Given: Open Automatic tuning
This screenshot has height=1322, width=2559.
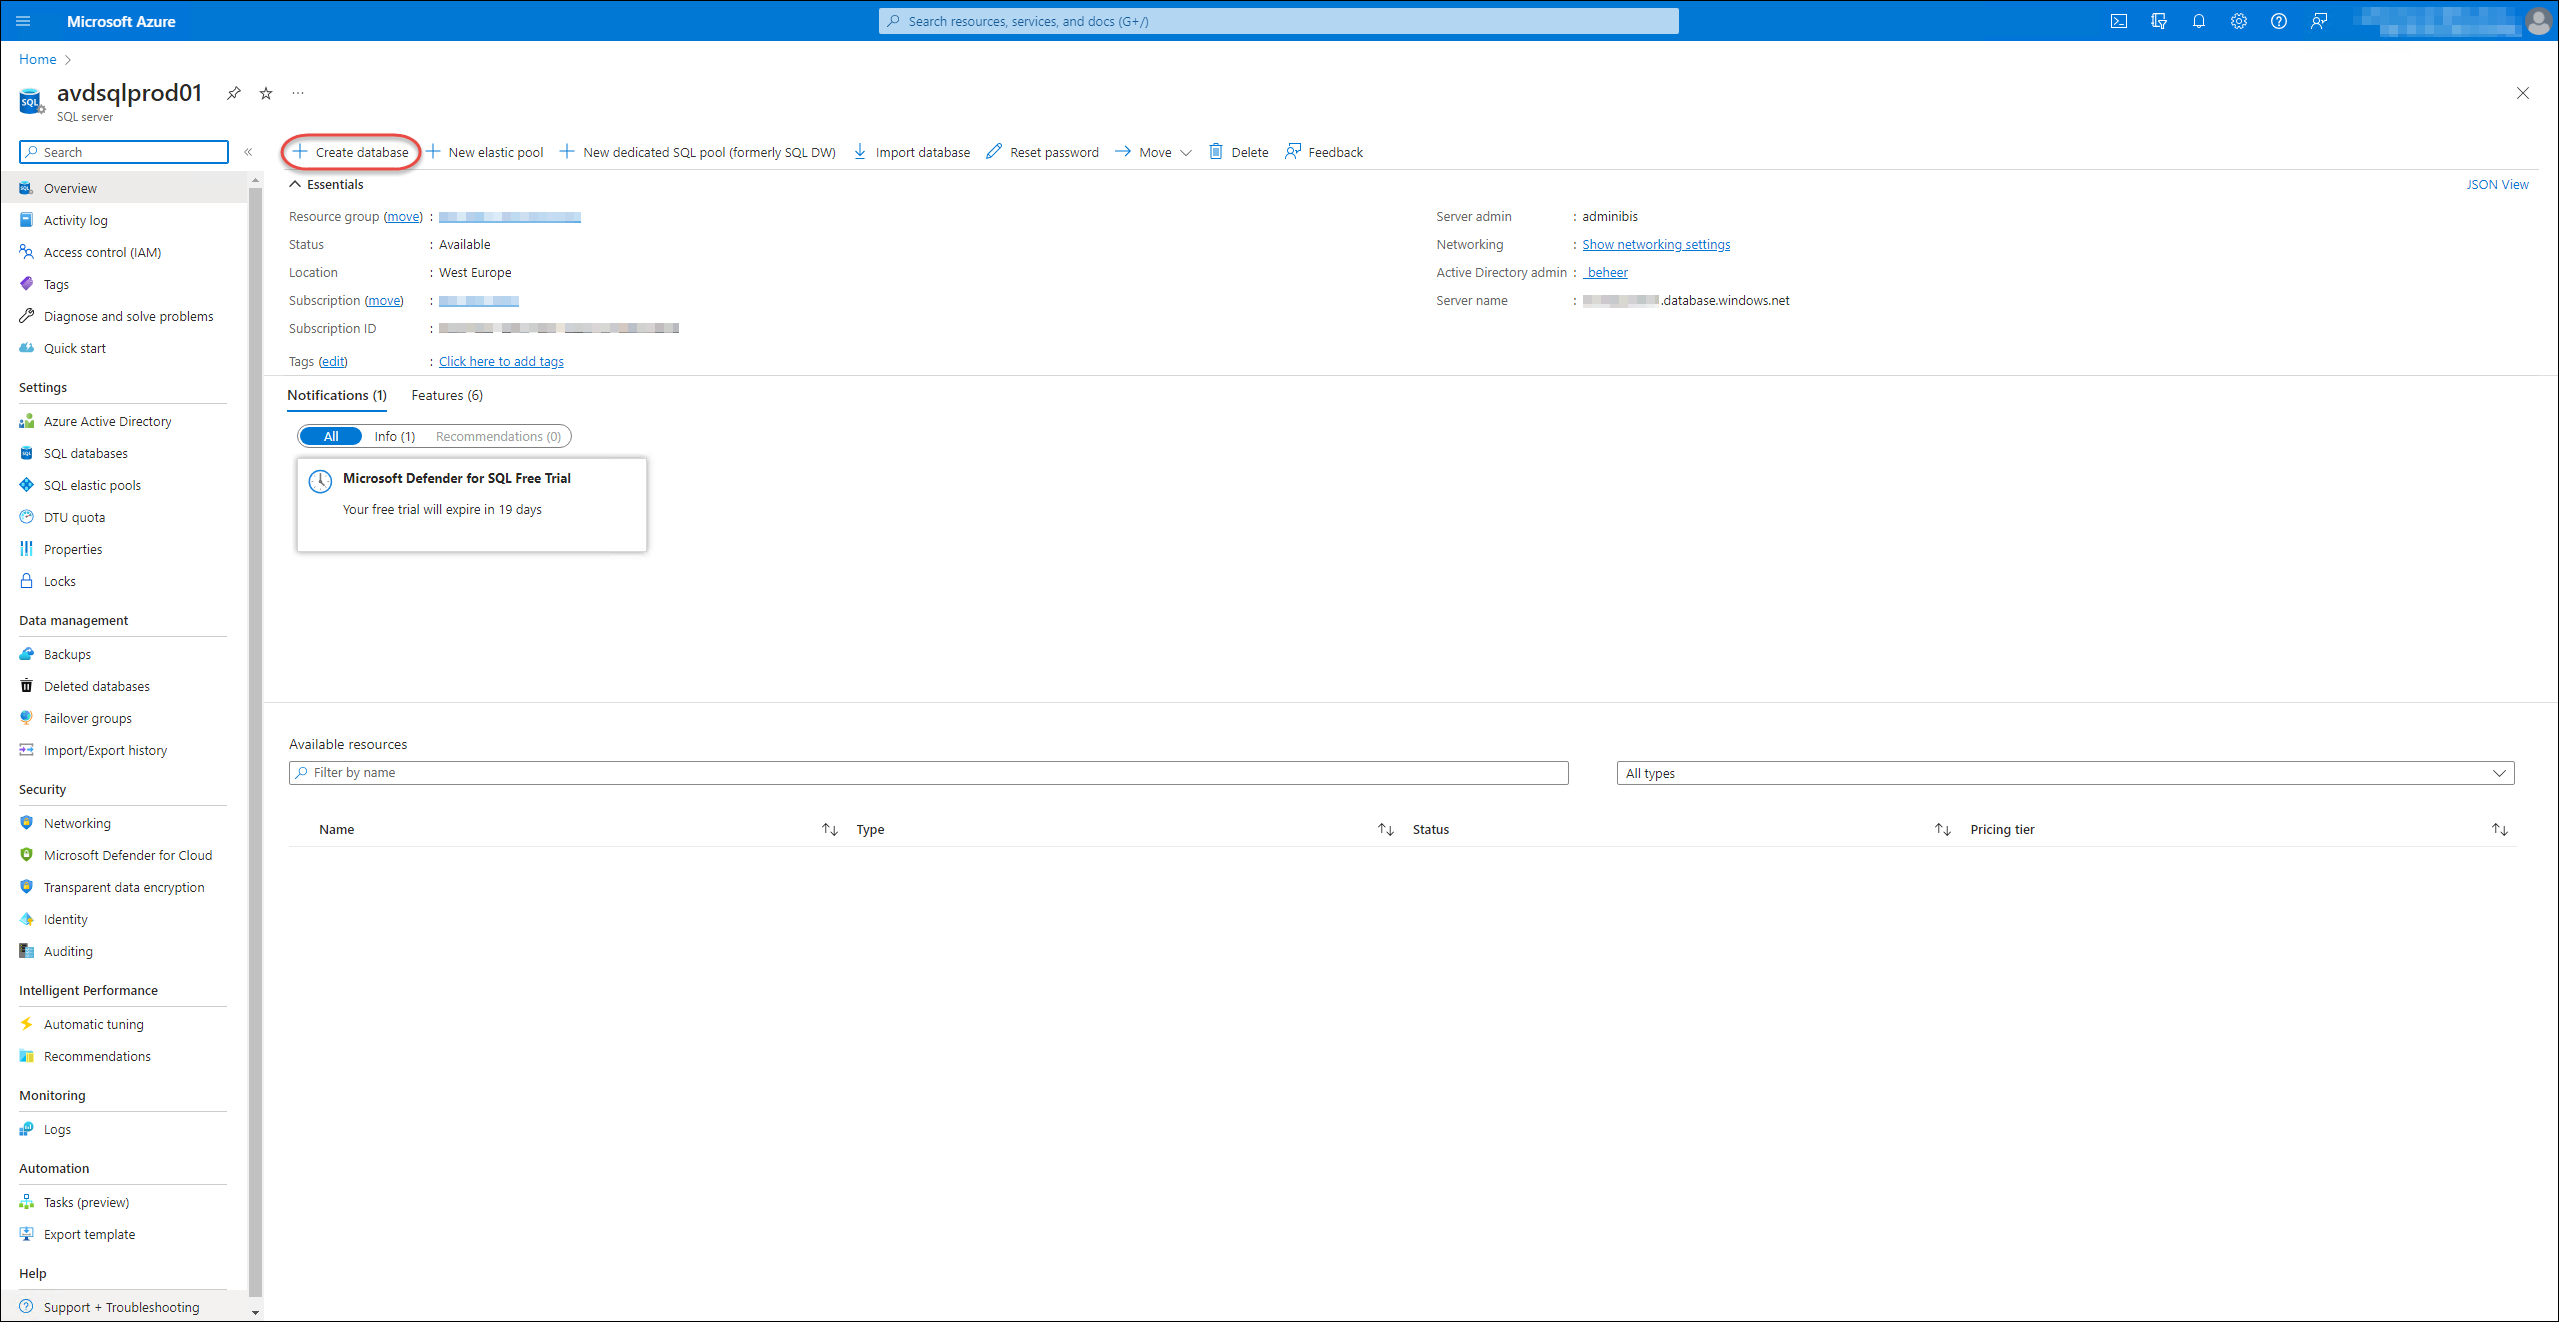Looking at the screenshot, I should tap(124, 1024).
